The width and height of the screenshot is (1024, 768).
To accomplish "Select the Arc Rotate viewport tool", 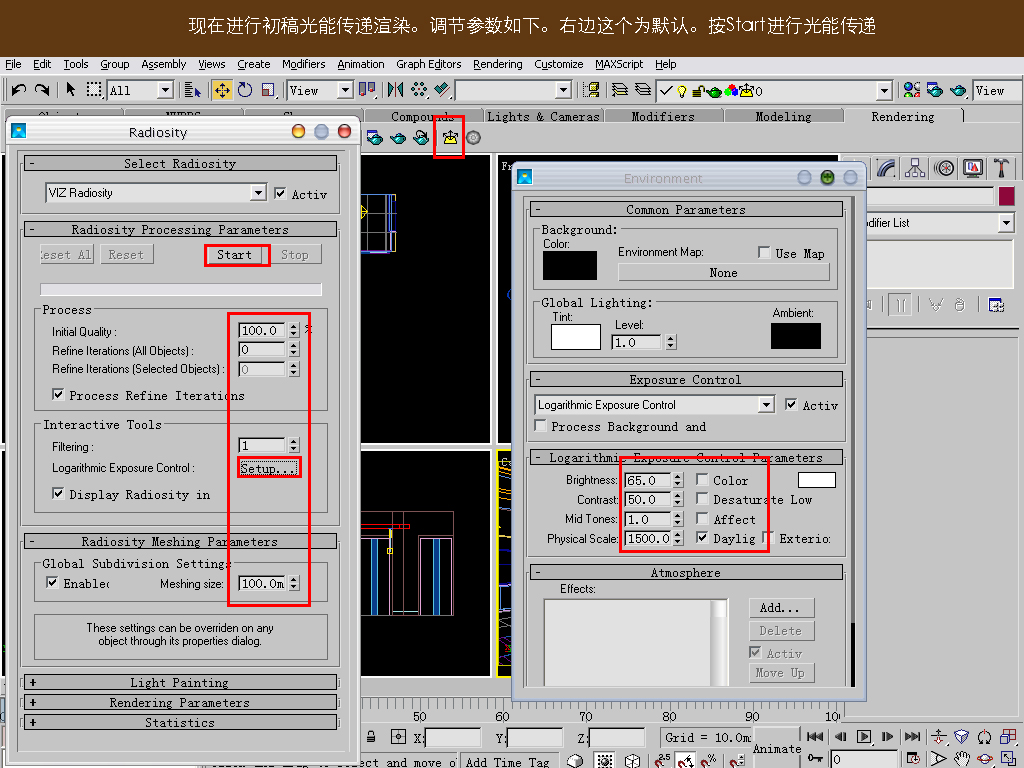I will coord(985,758).
